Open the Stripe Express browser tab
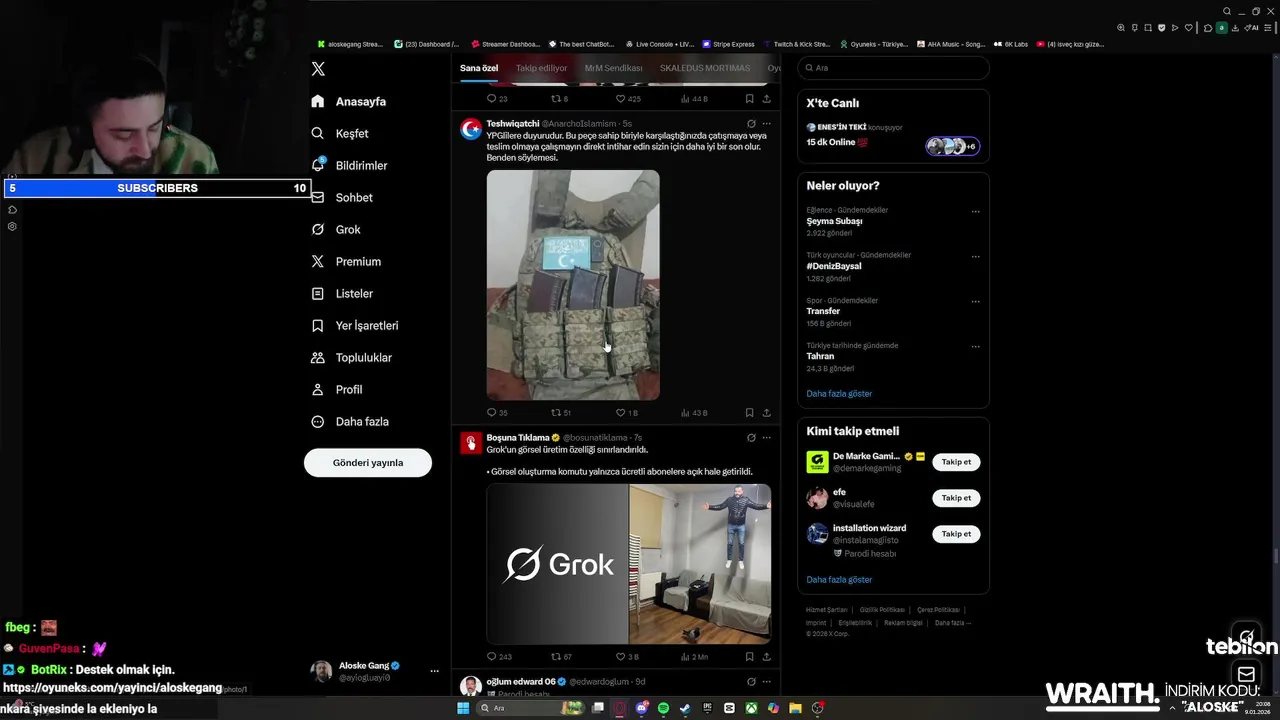This screenshot has width=1280, height=720. 728,44
